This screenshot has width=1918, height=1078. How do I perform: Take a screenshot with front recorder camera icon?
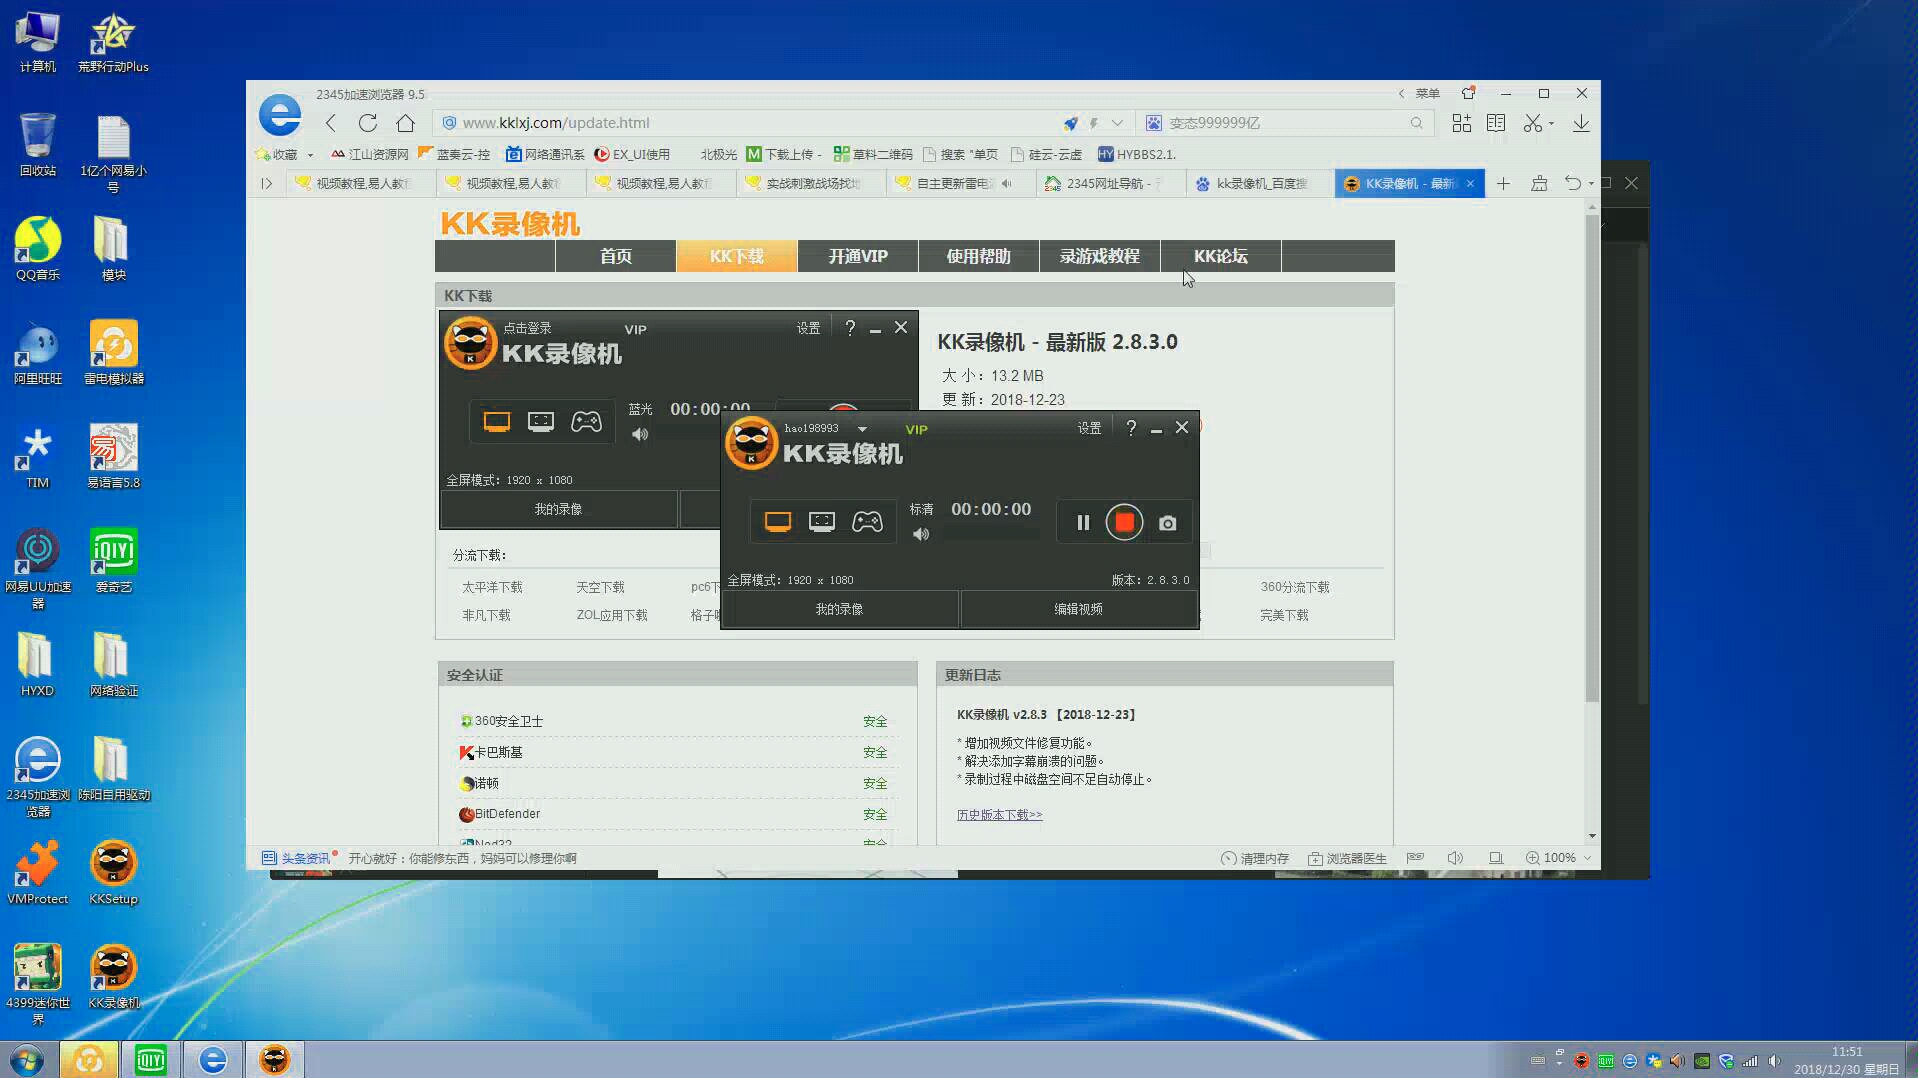coord(1167,523)
